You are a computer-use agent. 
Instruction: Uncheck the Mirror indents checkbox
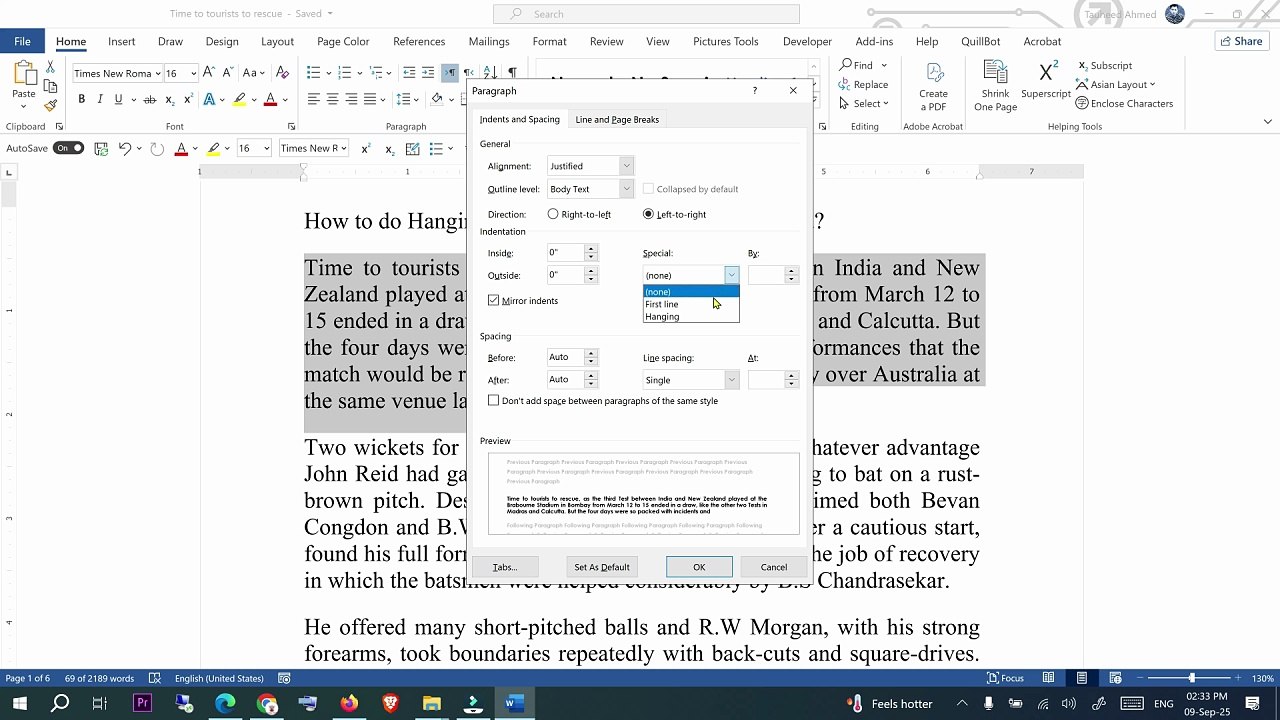(493, 300)
